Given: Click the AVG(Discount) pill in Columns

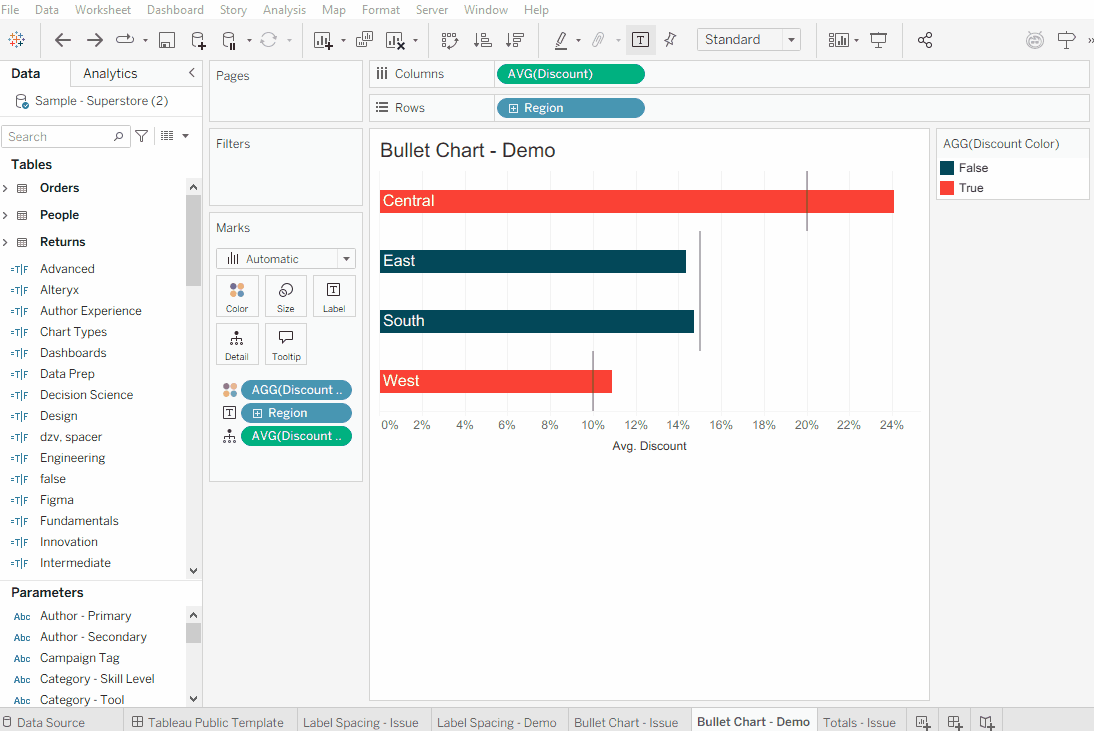Looking at the screenshot, I should [x=570, y=74].
